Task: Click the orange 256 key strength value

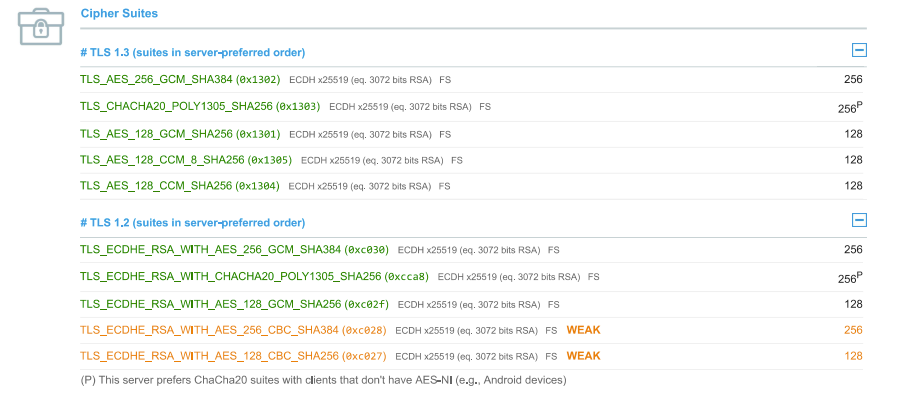Action: tap(852, 330)
